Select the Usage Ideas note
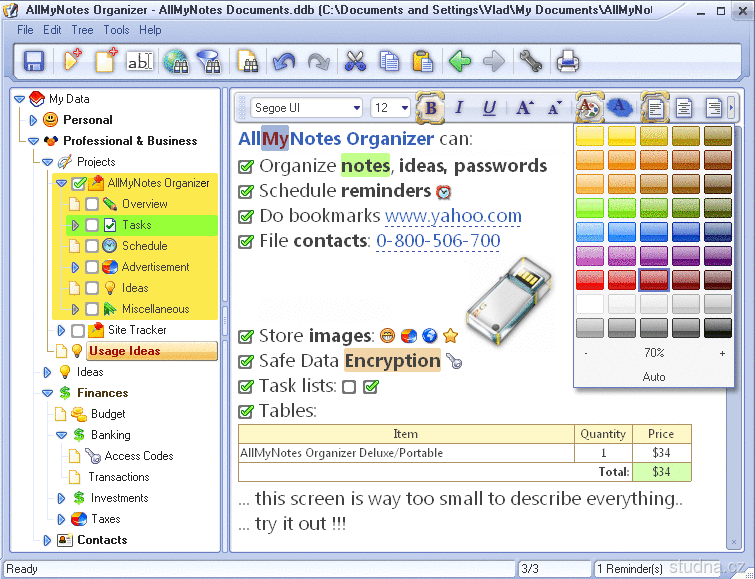 tap(152, 351)
